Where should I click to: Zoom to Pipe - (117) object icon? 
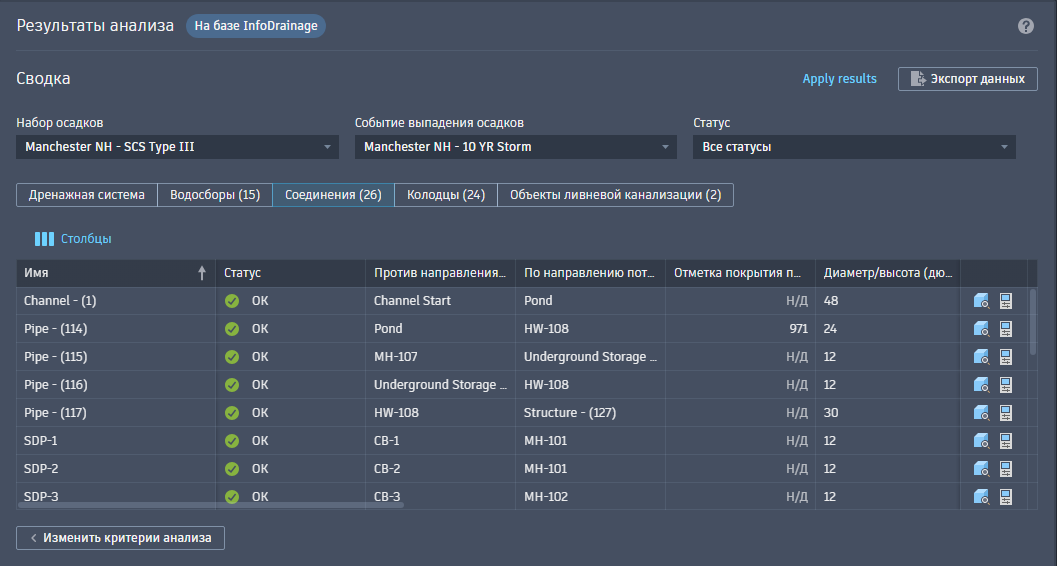tap(981, 413)
